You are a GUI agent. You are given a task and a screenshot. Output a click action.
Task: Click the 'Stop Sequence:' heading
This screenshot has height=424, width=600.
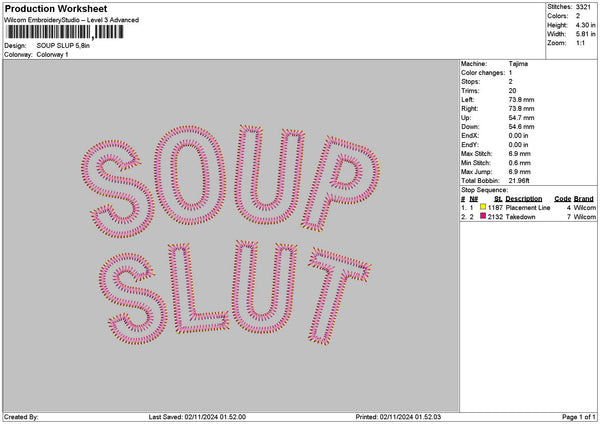click(484, 190)
